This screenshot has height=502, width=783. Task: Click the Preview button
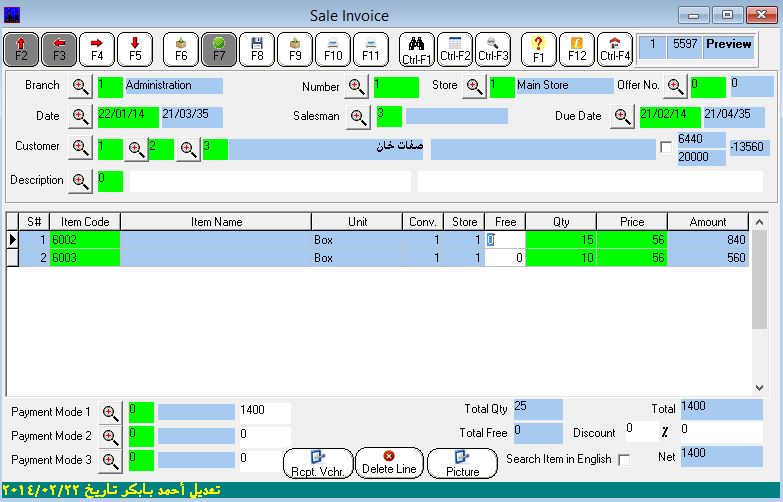point(728,45)
